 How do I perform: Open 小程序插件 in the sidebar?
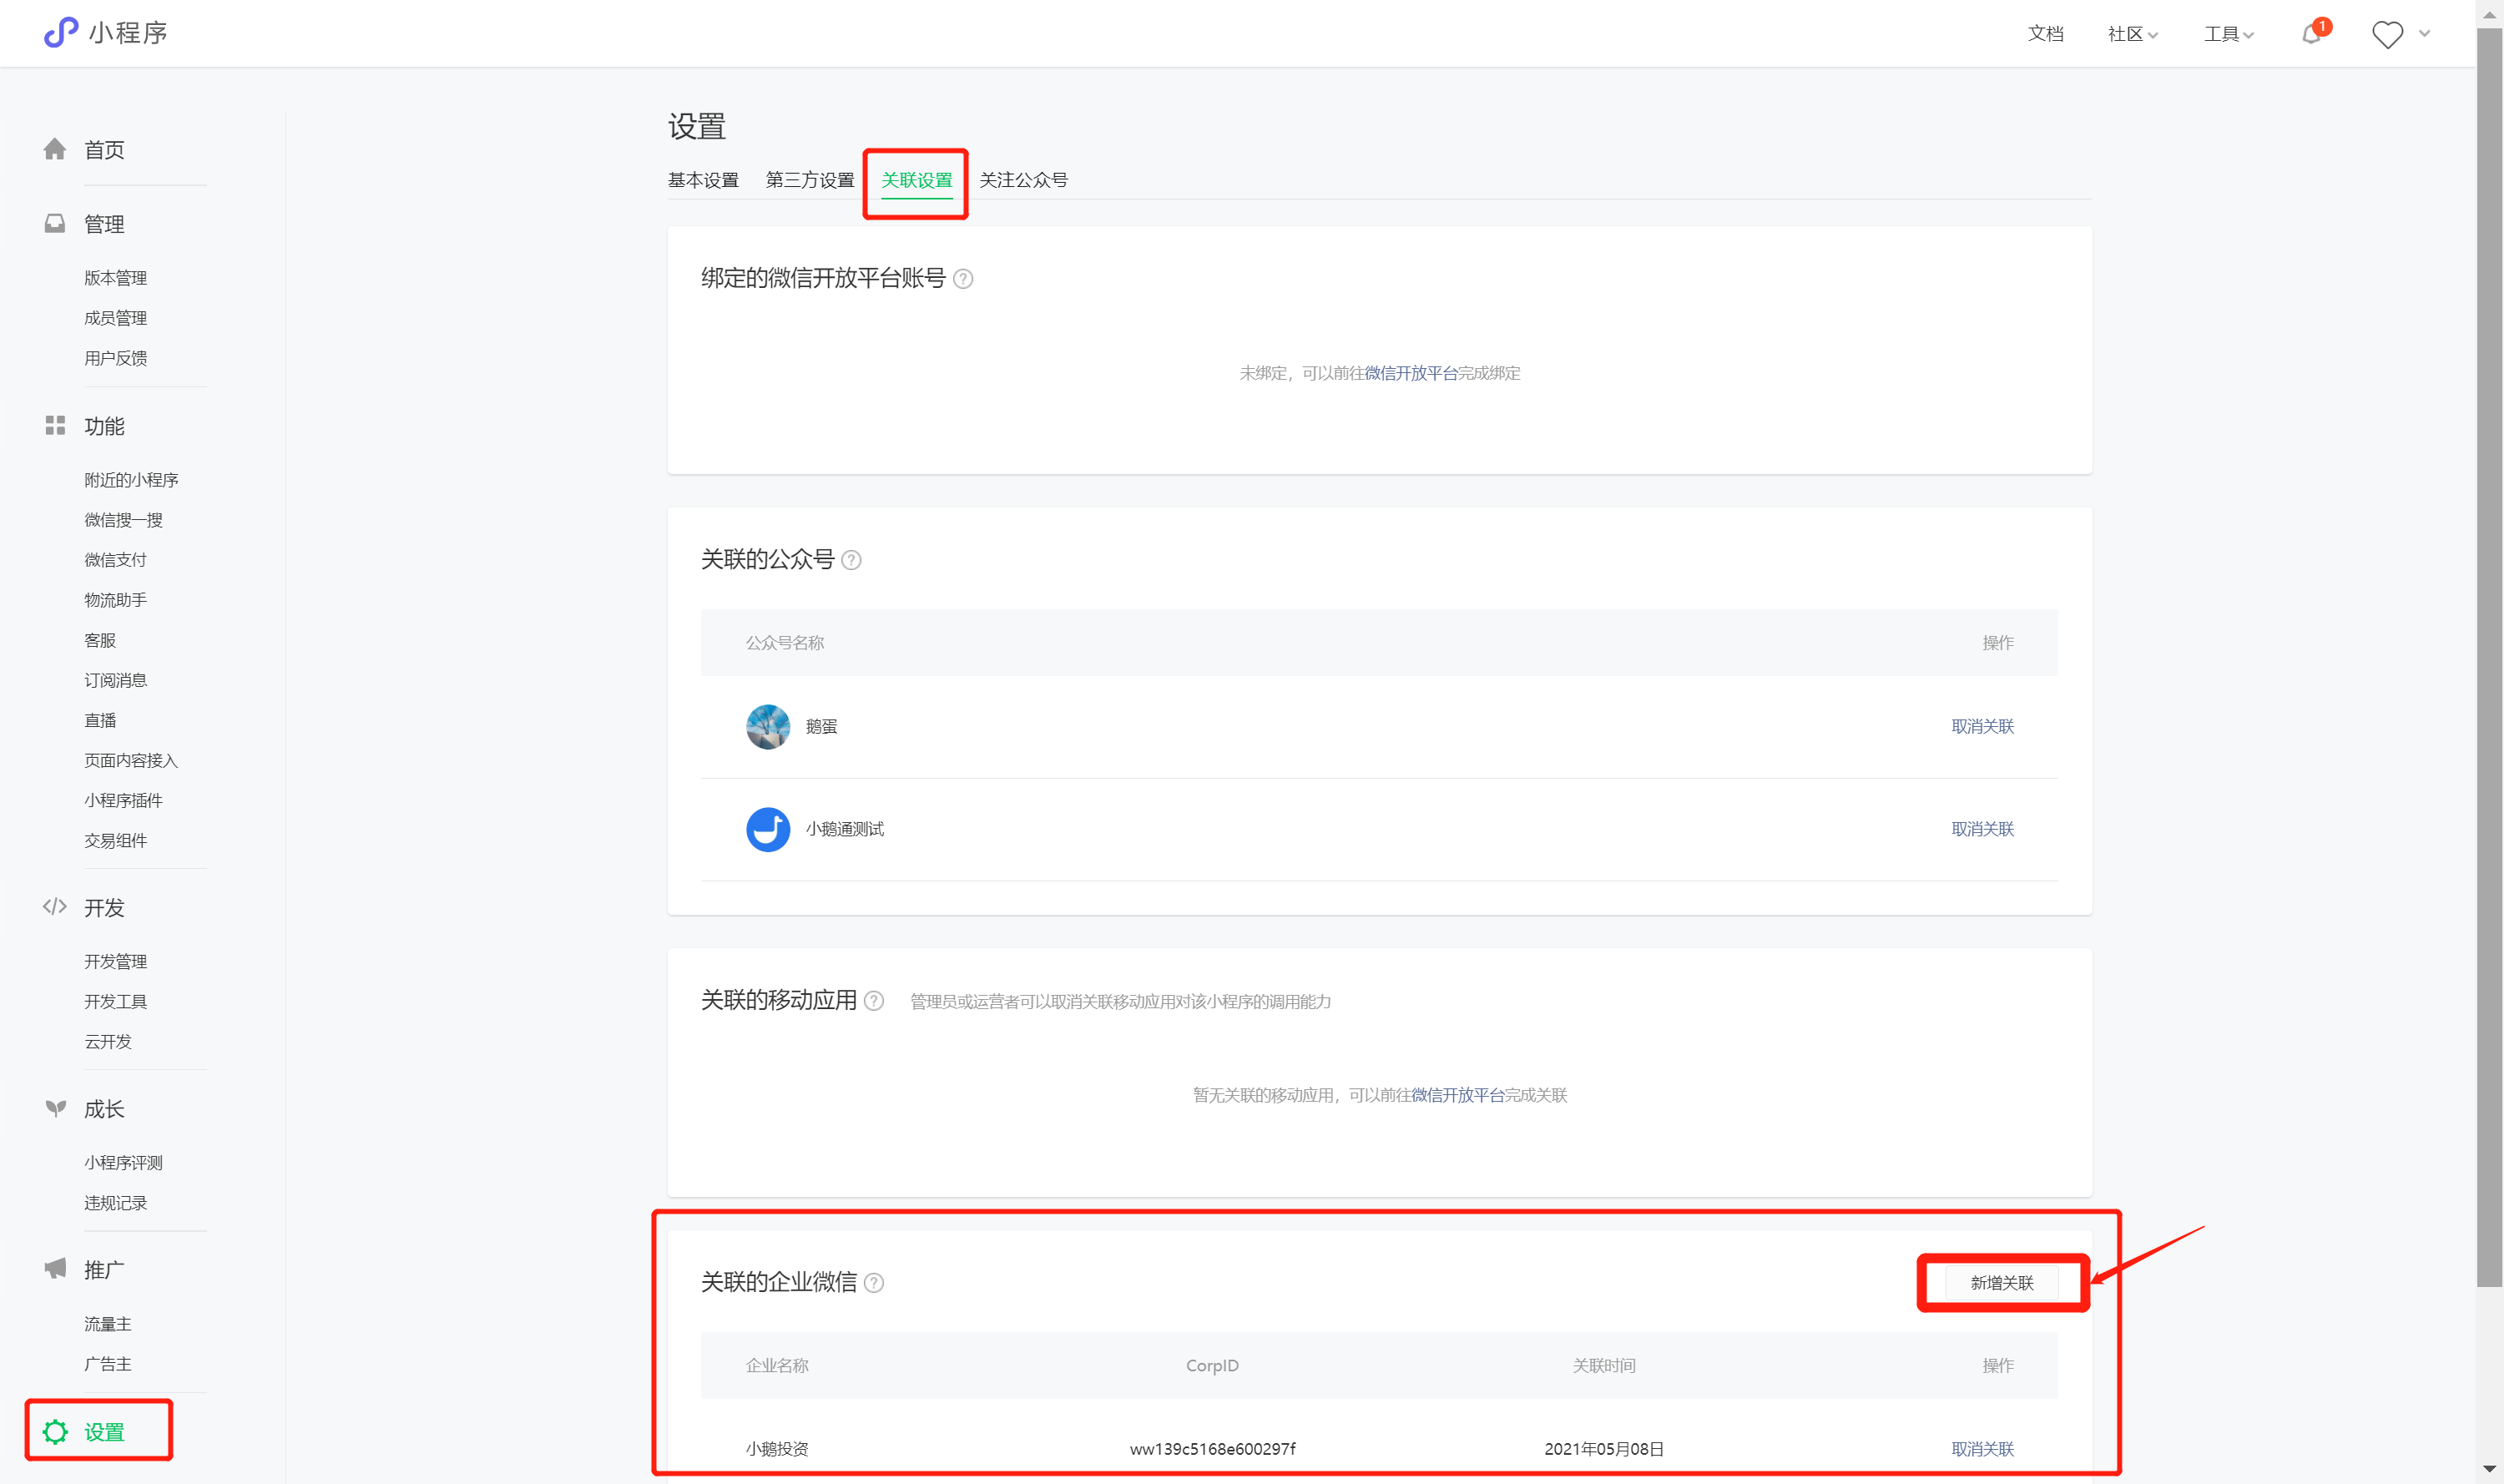click(x=123, y=800)
